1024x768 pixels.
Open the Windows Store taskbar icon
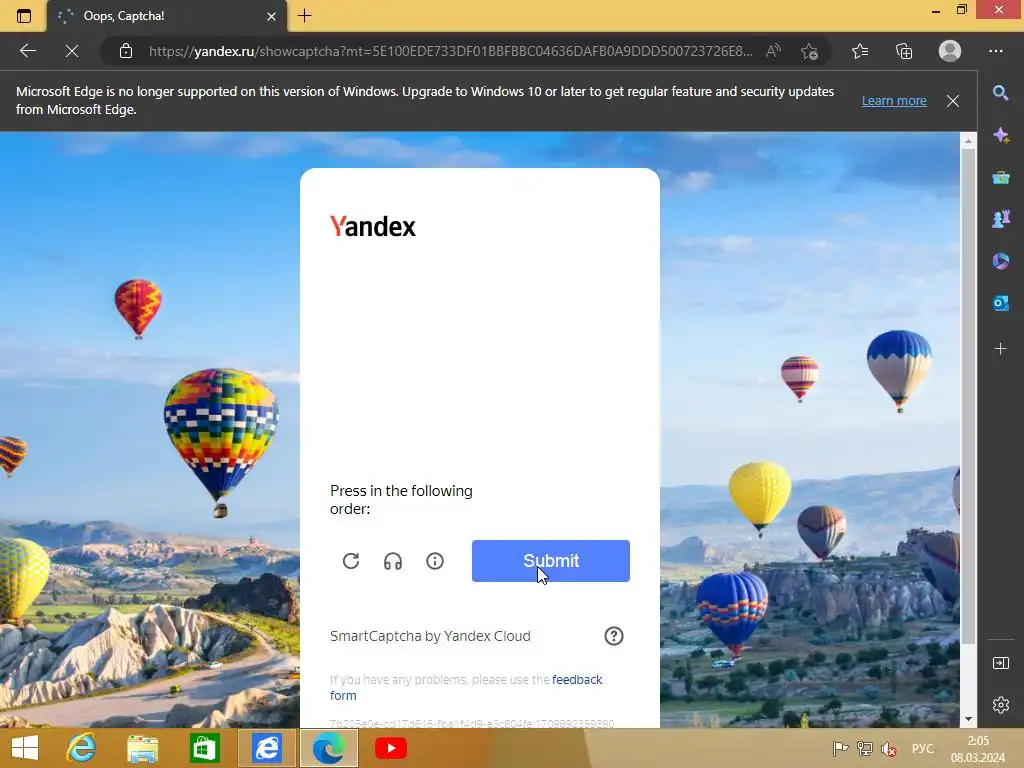pyautogui.click(x=204, y=748)
